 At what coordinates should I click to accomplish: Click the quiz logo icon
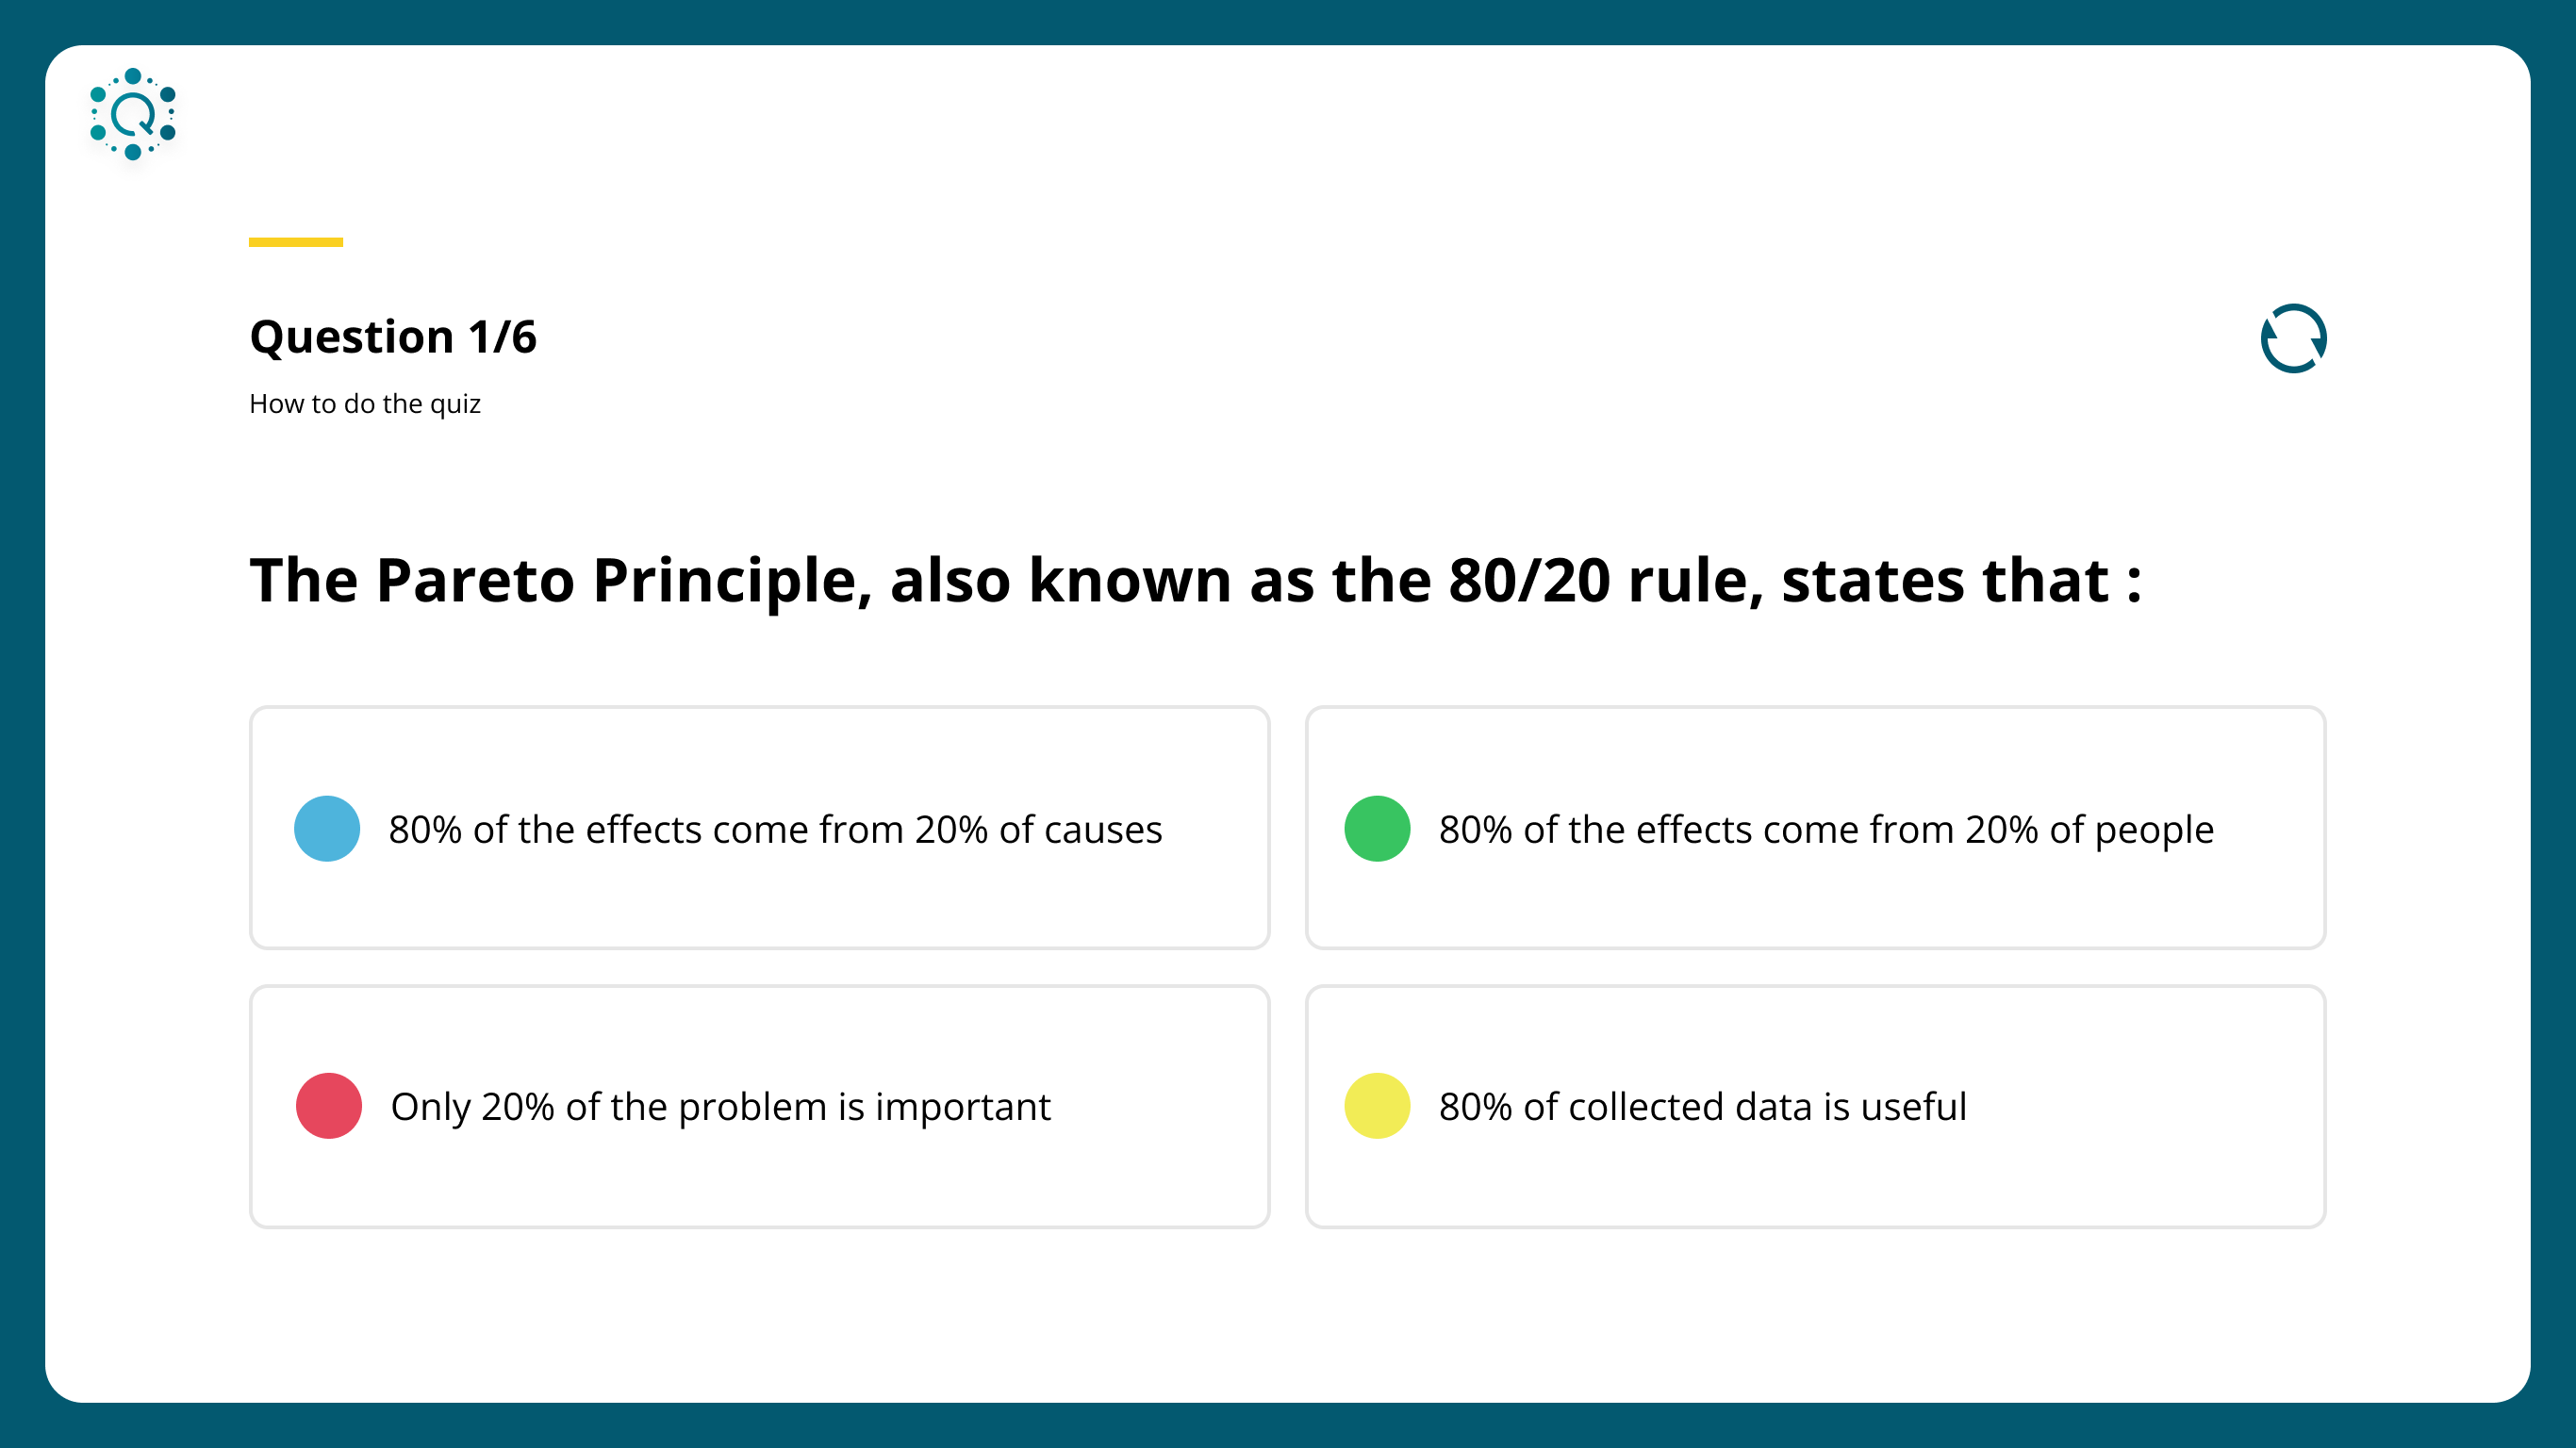[x=133, y=114]
